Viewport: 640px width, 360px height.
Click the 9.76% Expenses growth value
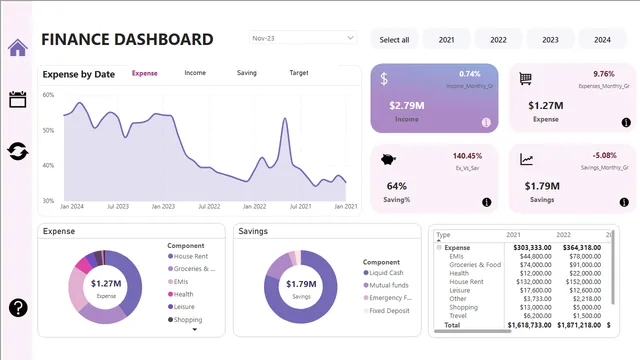tap(604, 74)
